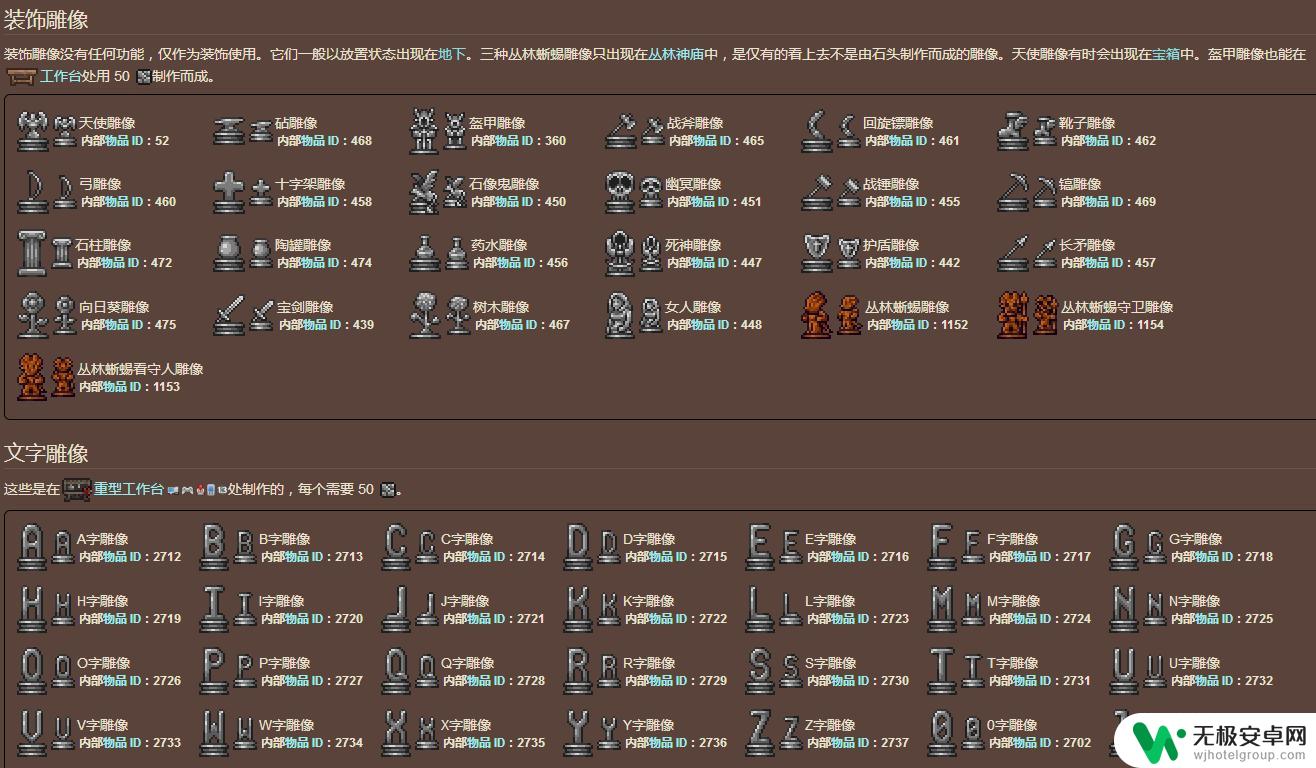Click the 丛林蜥蜴看守人雕像 name text
The width and height of the screenshot is (1316, 768).
click(x=140, y=369)
